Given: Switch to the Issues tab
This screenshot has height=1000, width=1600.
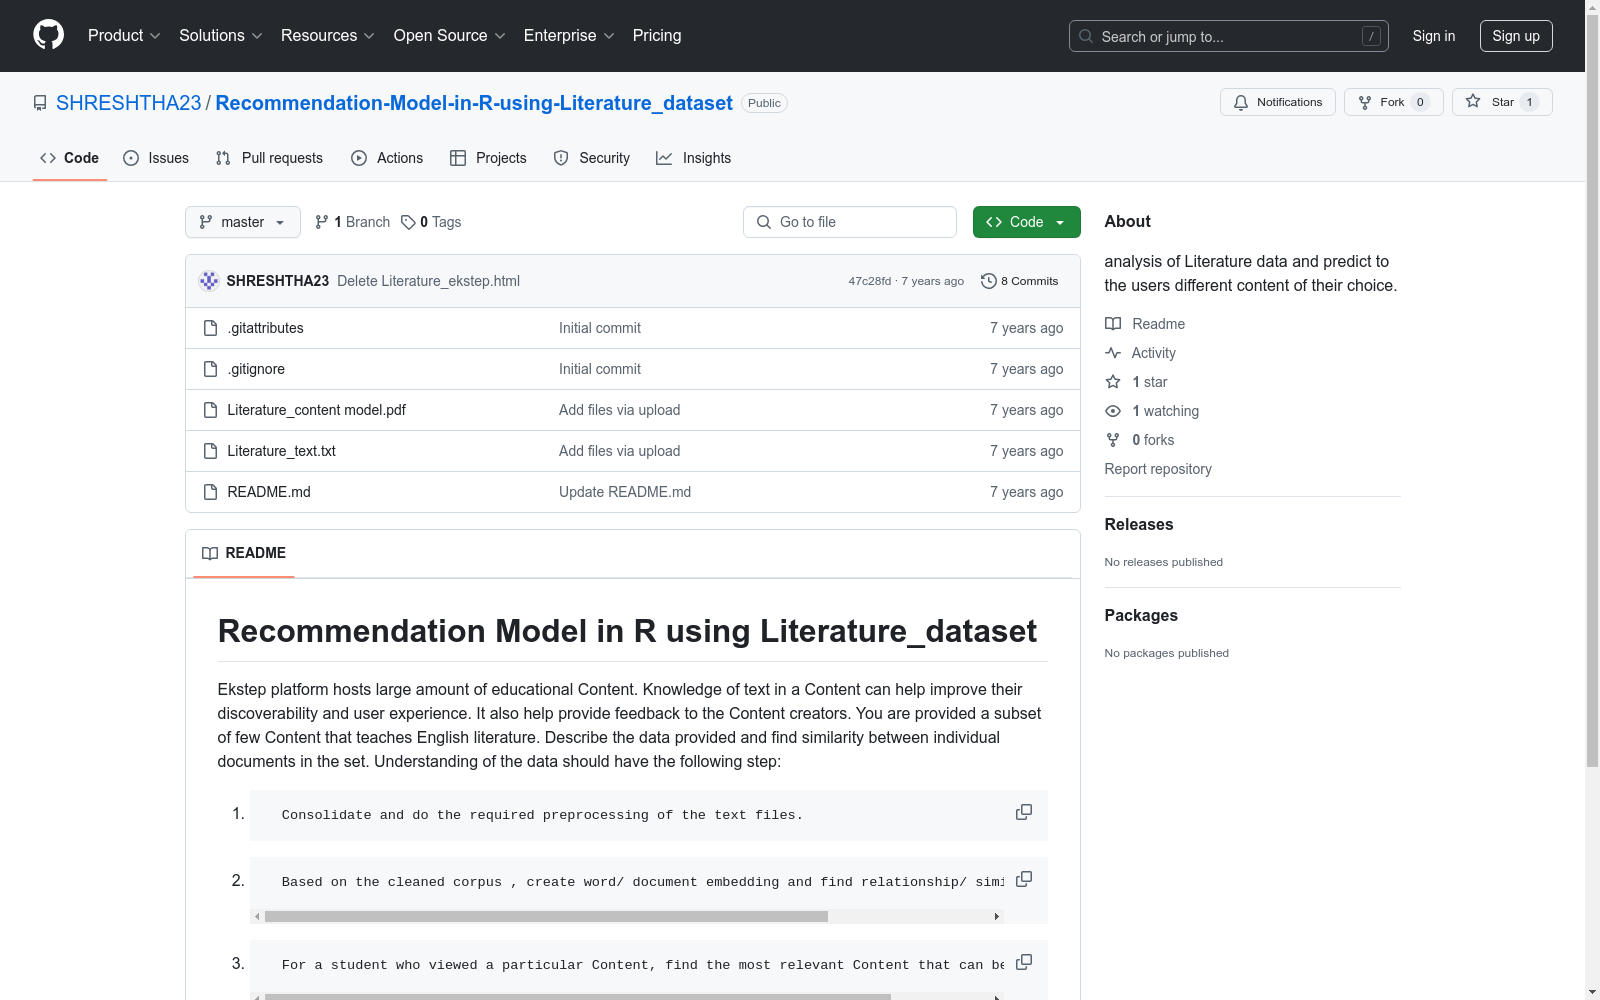Looking at the screenshot, I should (156, 158).
